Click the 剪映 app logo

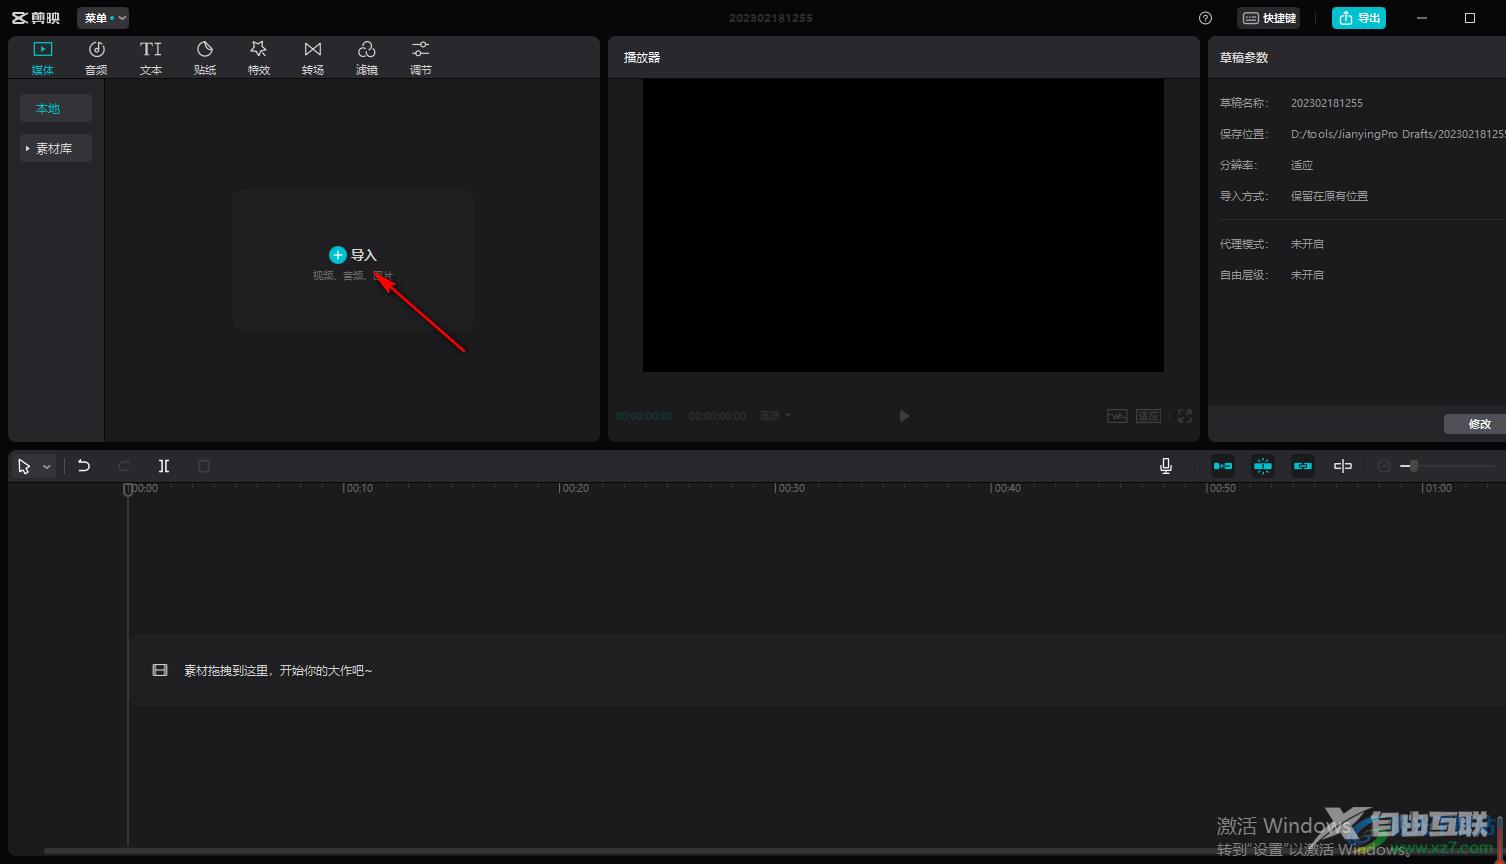[x=35, y=18]
